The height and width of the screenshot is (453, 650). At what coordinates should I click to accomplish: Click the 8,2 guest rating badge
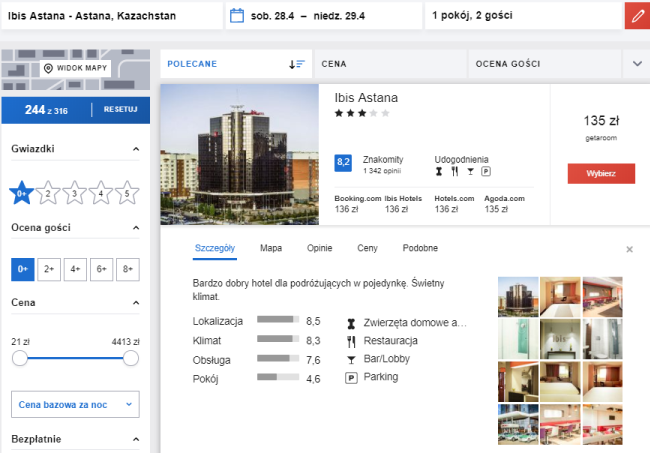343,163
